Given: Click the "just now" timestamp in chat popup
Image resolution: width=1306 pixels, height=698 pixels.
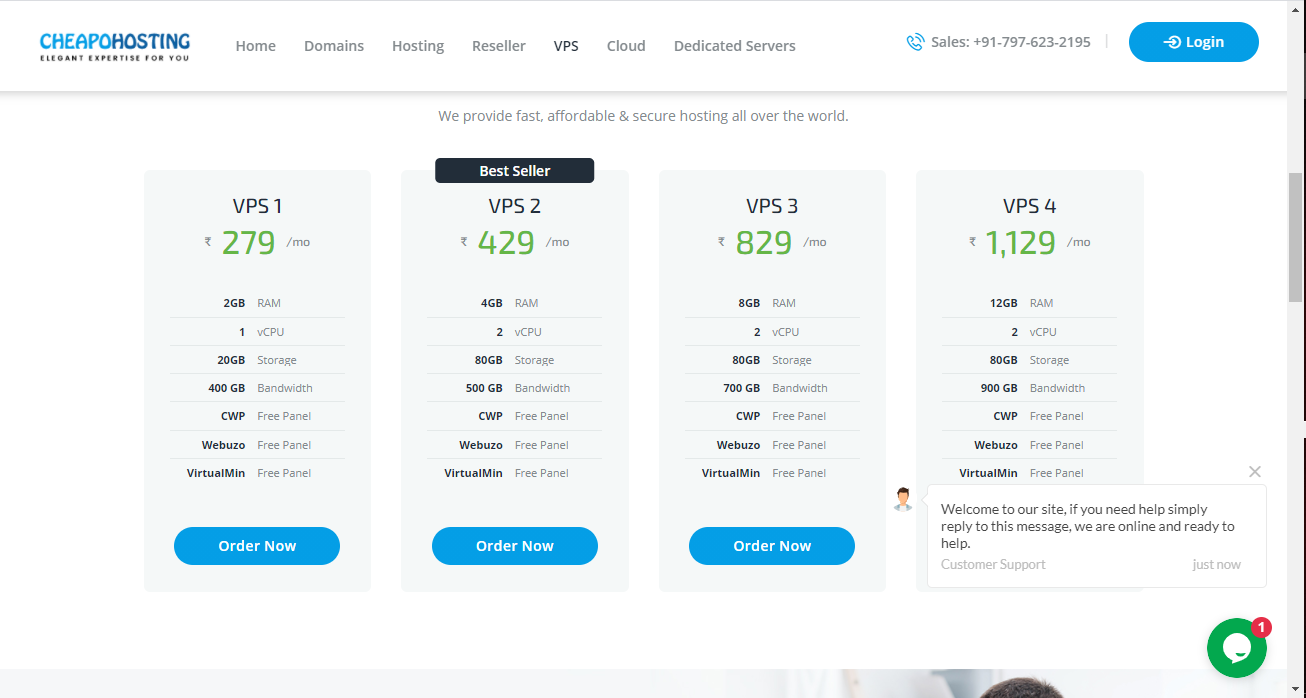Looking at the screenshot, I should [x=1217, y=564].
